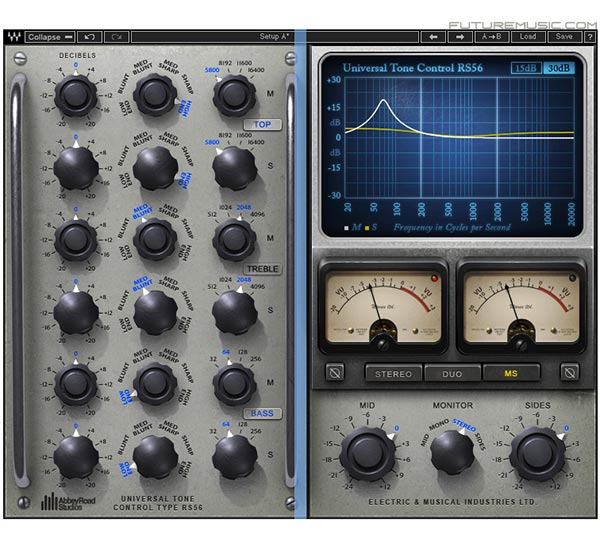
Task: Click the Treble S filter shape knob
Action: point(155,312)
